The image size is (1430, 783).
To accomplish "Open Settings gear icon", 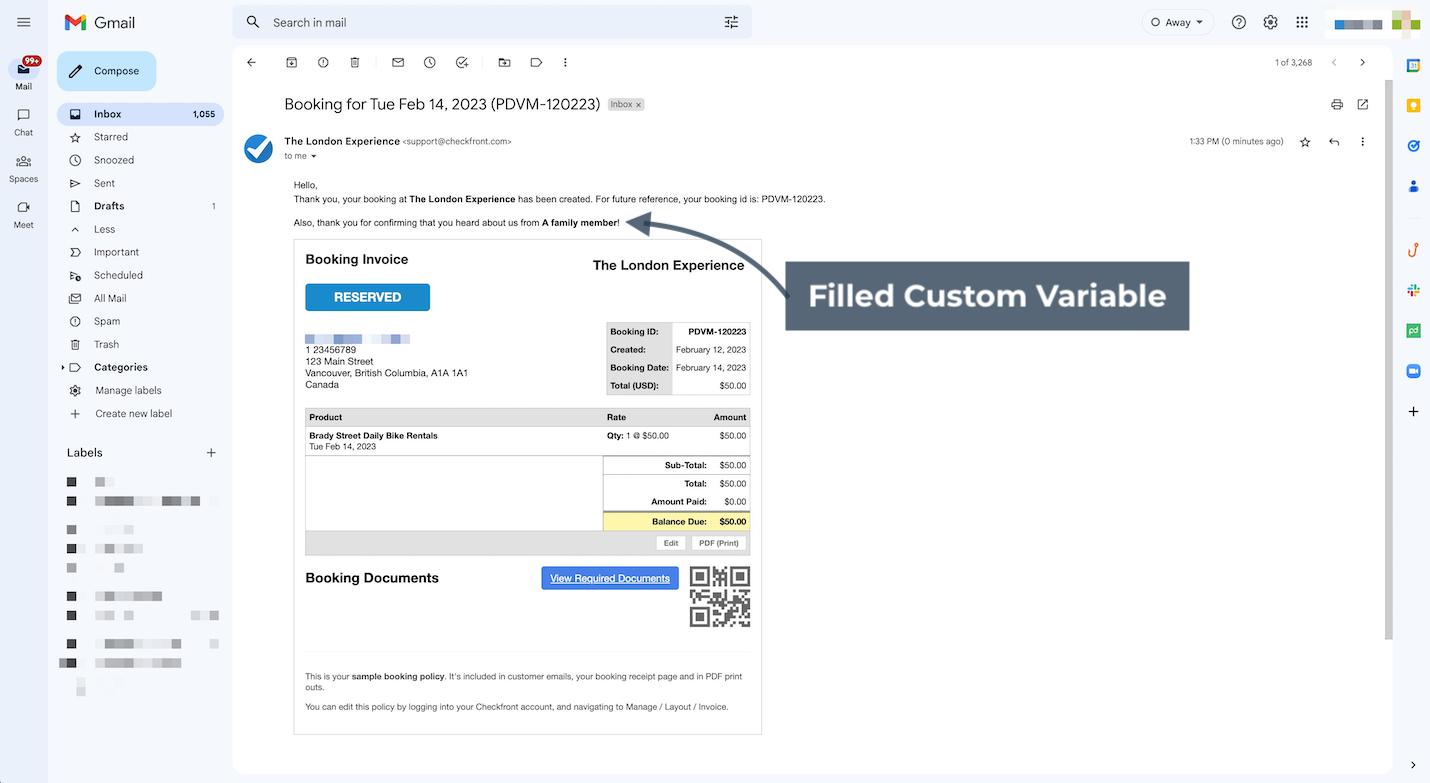I will click(1270, 22).
